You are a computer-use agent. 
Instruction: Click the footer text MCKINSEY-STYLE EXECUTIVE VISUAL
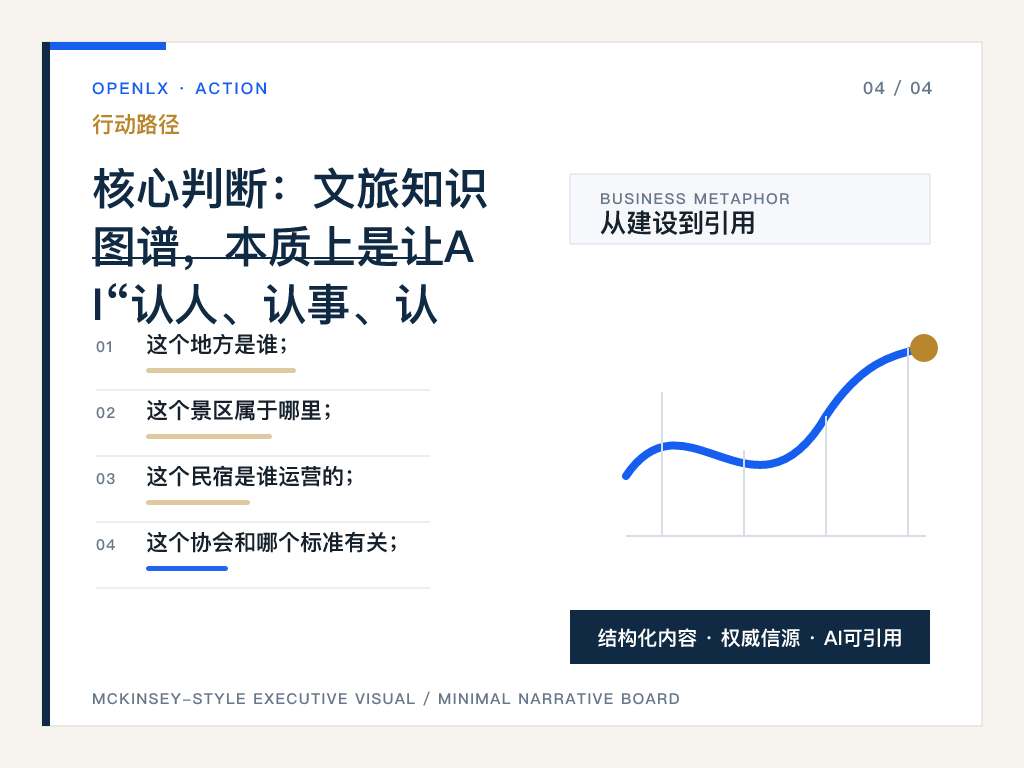(253, 699)
